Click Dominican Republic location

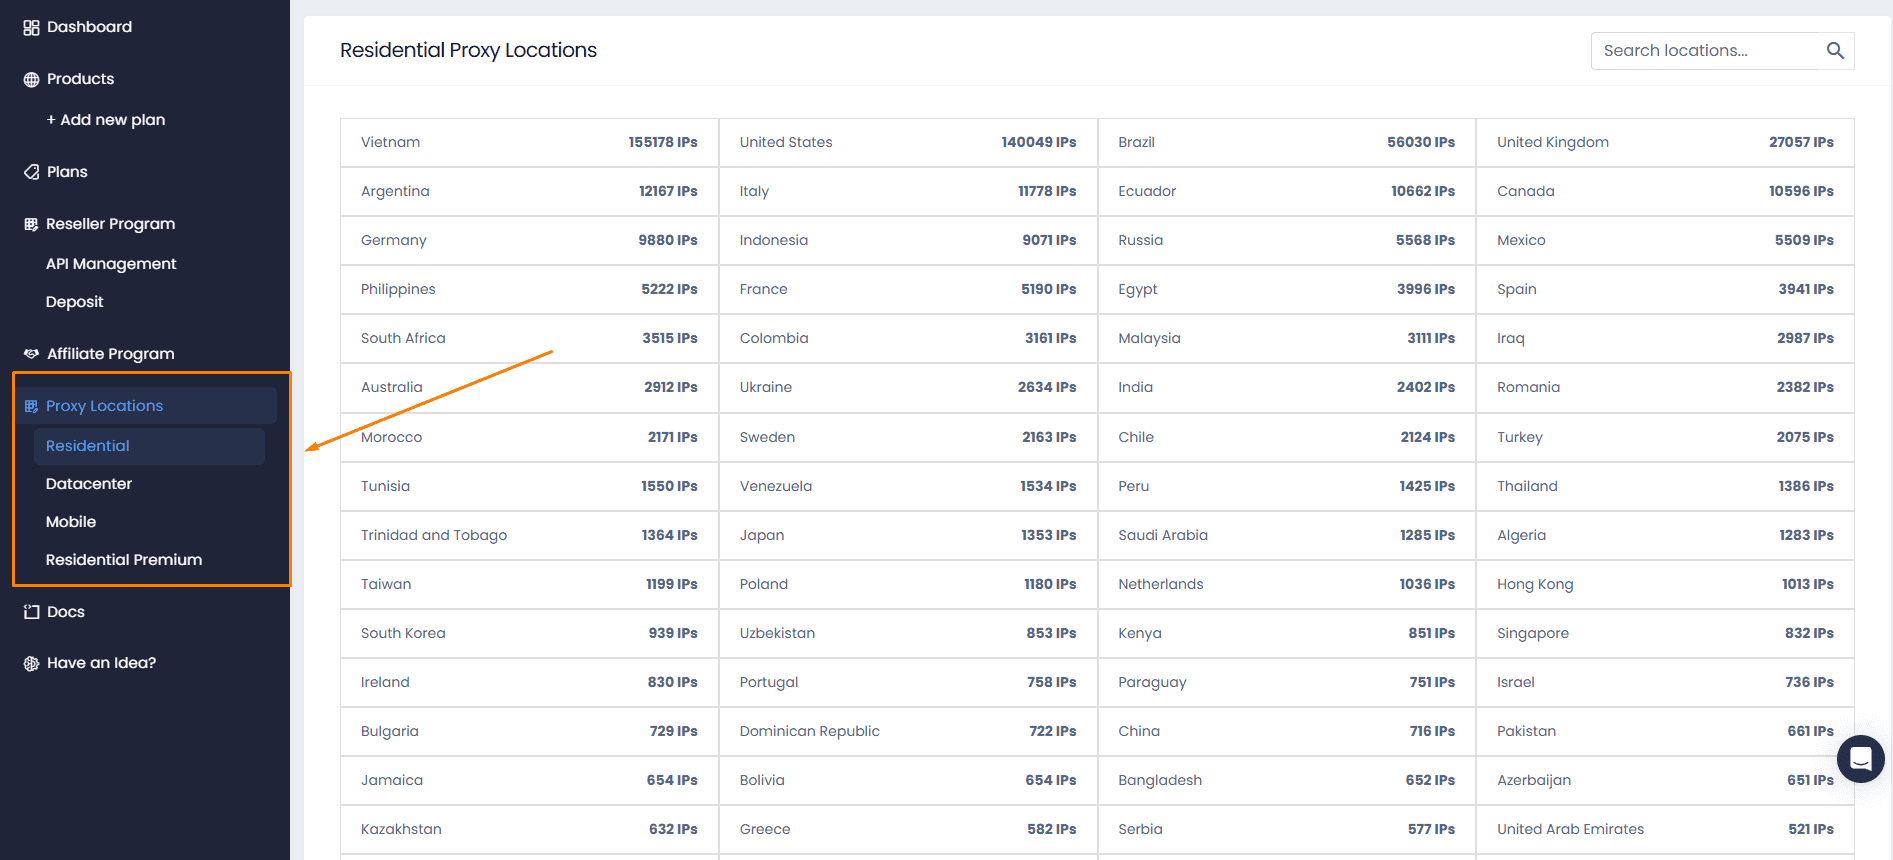pyautogui.click(x=908, y=731)
